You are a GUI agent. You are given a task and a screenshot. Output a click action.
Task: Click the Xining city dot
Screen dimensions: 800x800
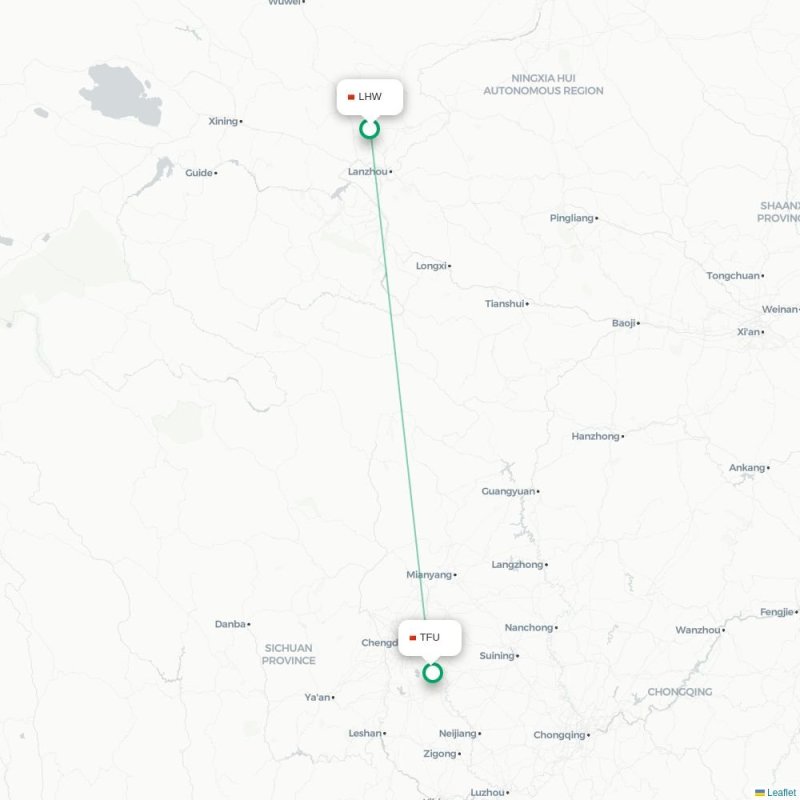coord(241,121)
